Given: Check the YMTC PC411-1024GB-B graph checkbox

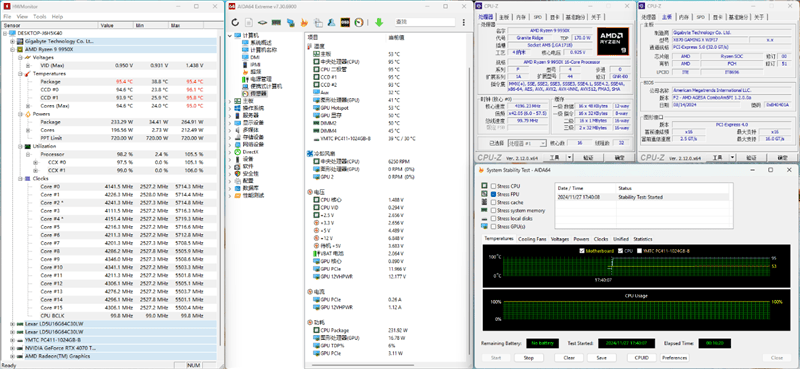Looking at the screenshot, I should [x=639, y=251].
